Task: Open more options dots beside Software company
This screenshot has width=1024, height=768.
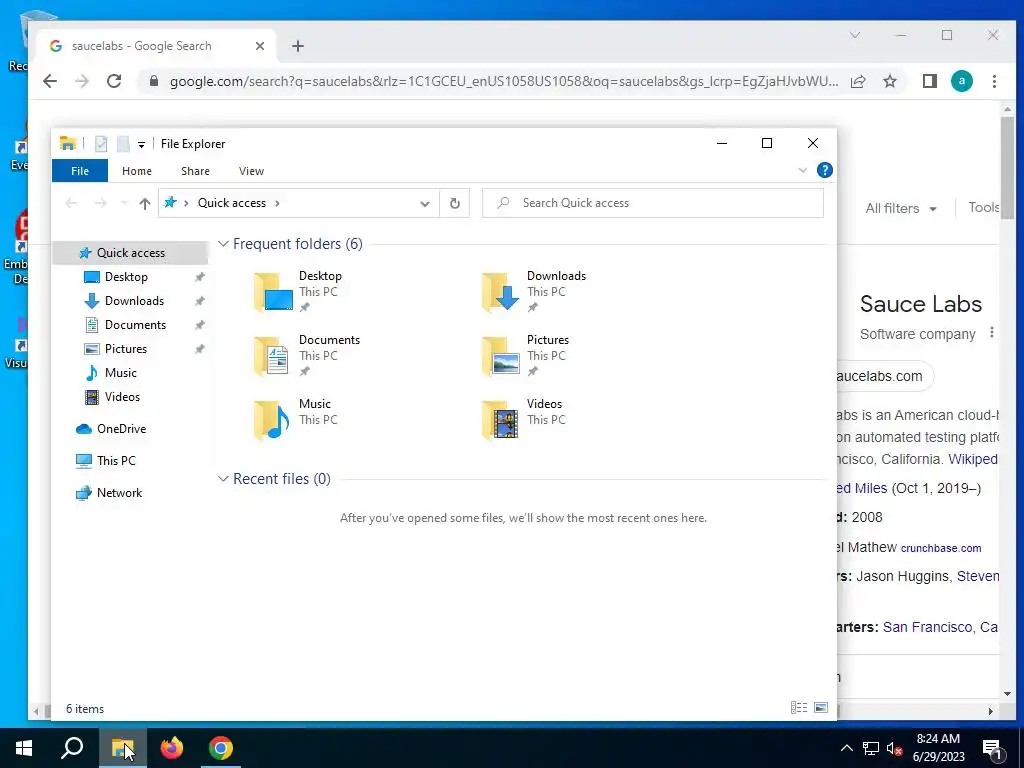Action: click(991, 332)
